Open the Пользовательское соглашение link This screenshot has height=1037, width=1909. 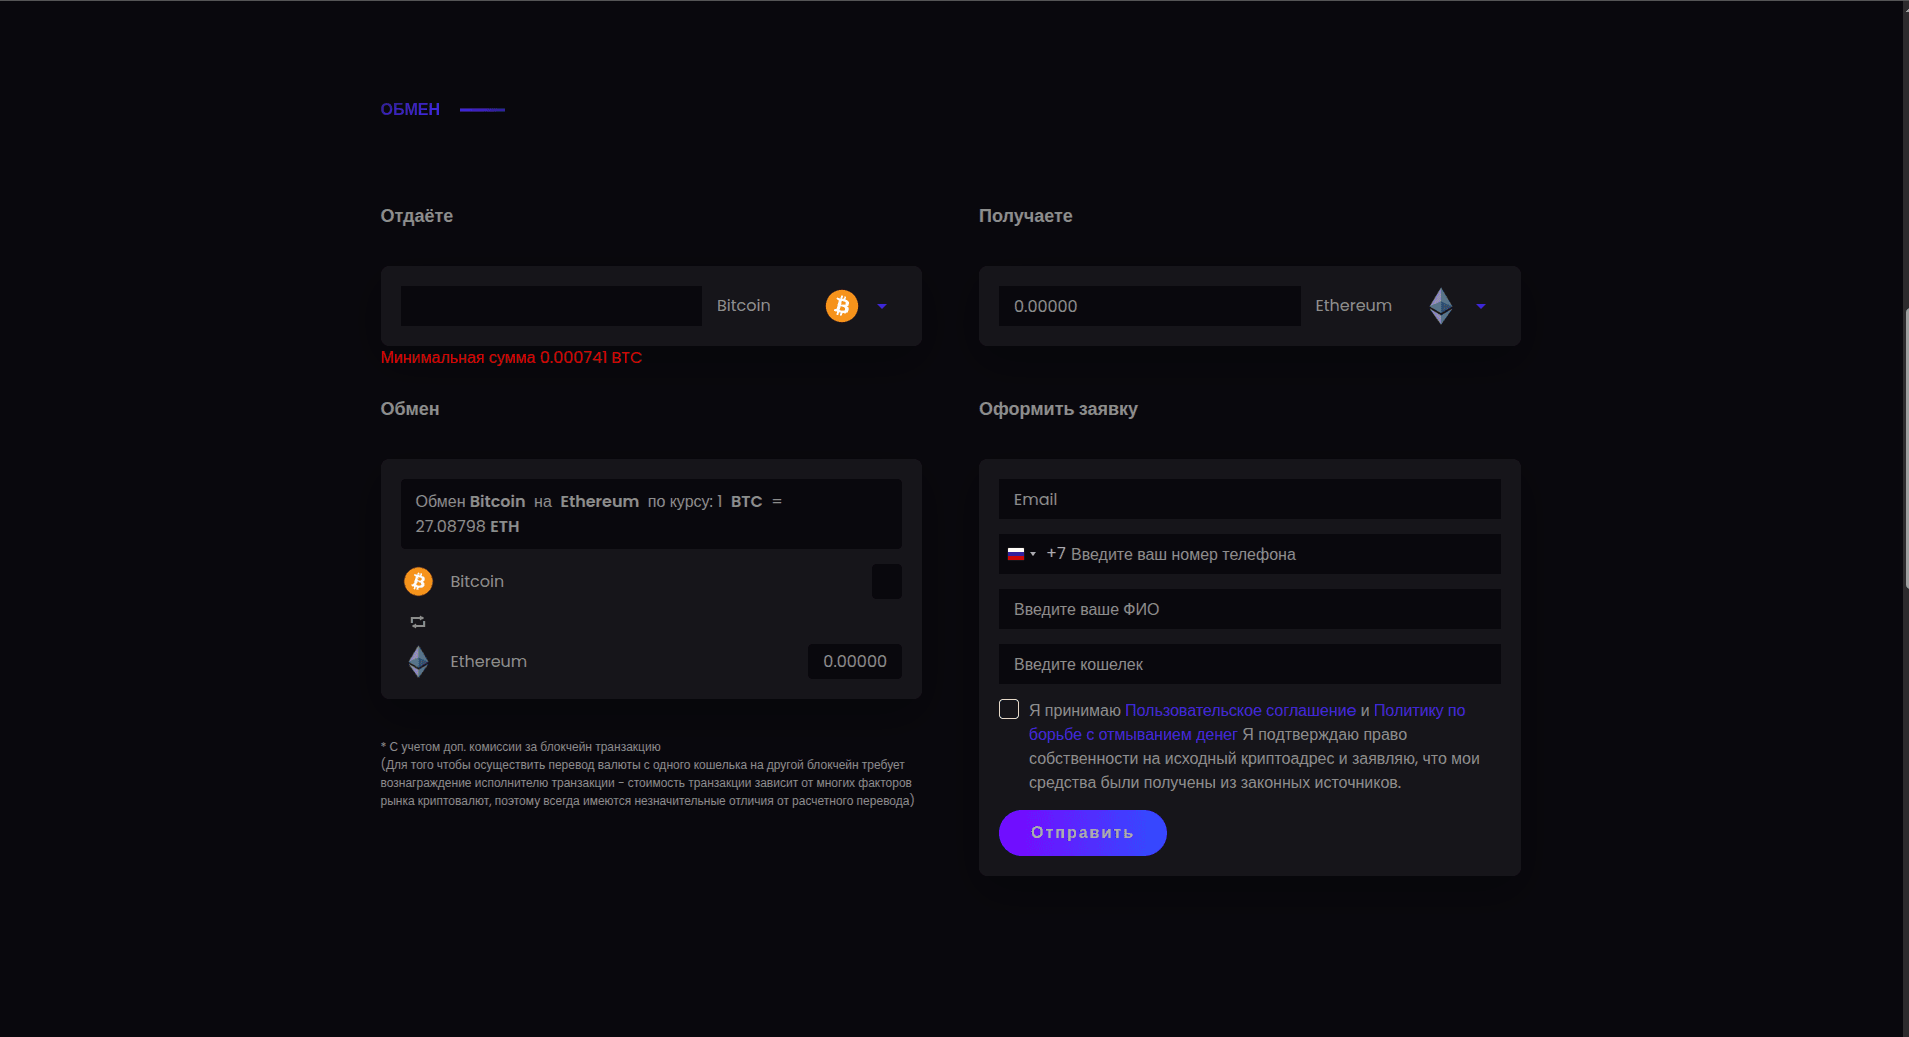coord(1240,710)
